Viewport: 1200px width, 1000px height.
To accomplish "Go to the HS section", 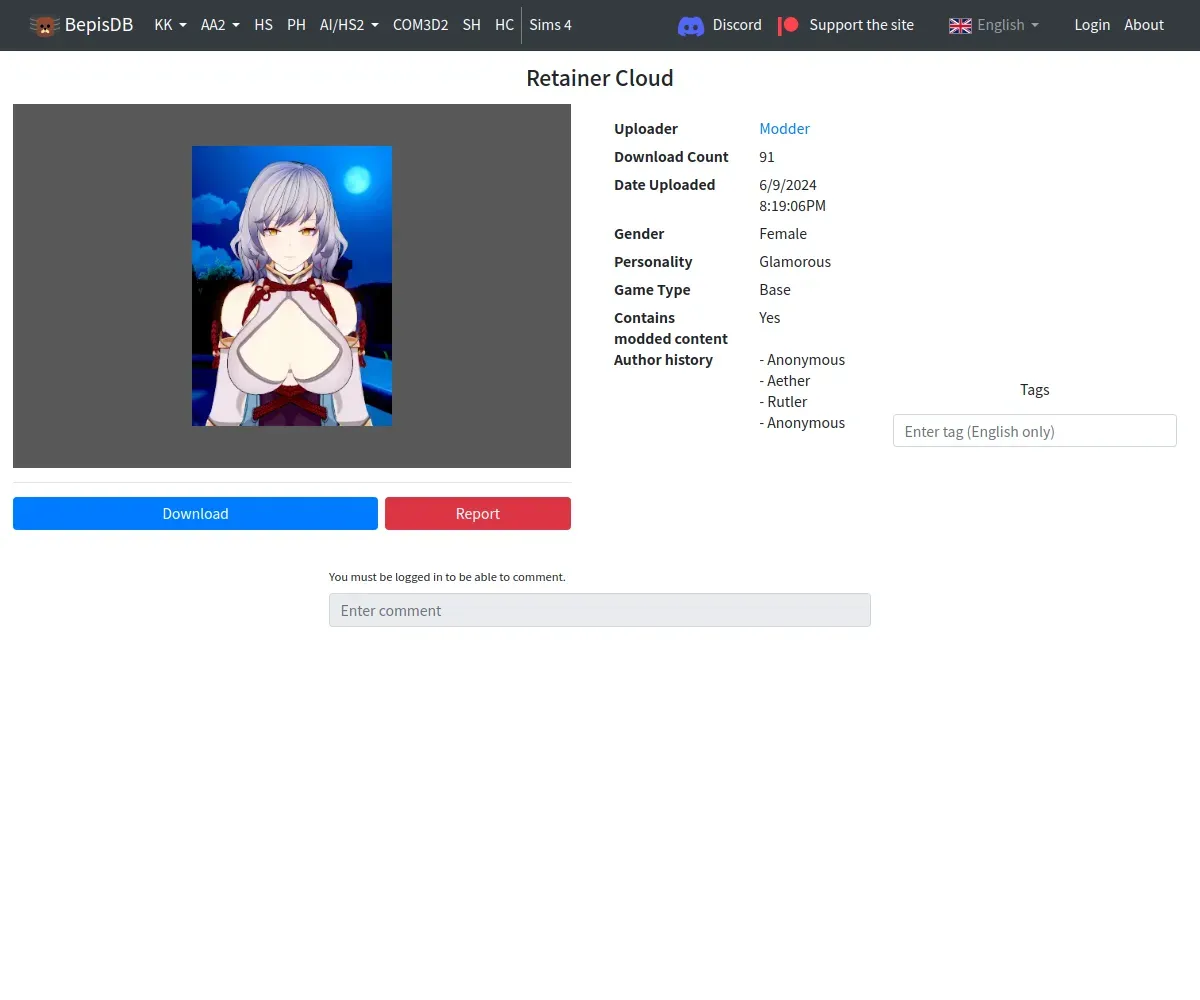I will (264, 25).
